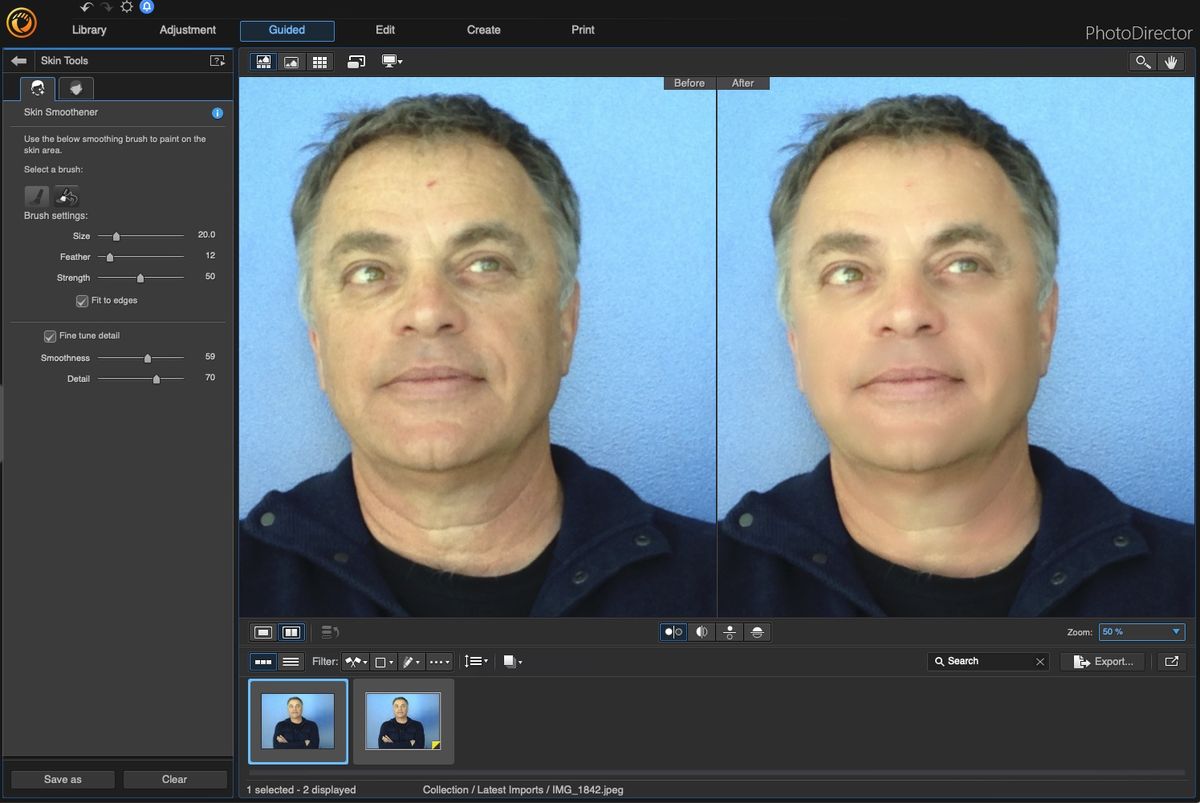Screen dimensions: 1200x803
Task: Select the eraser brush
Action: click(67, 196)
